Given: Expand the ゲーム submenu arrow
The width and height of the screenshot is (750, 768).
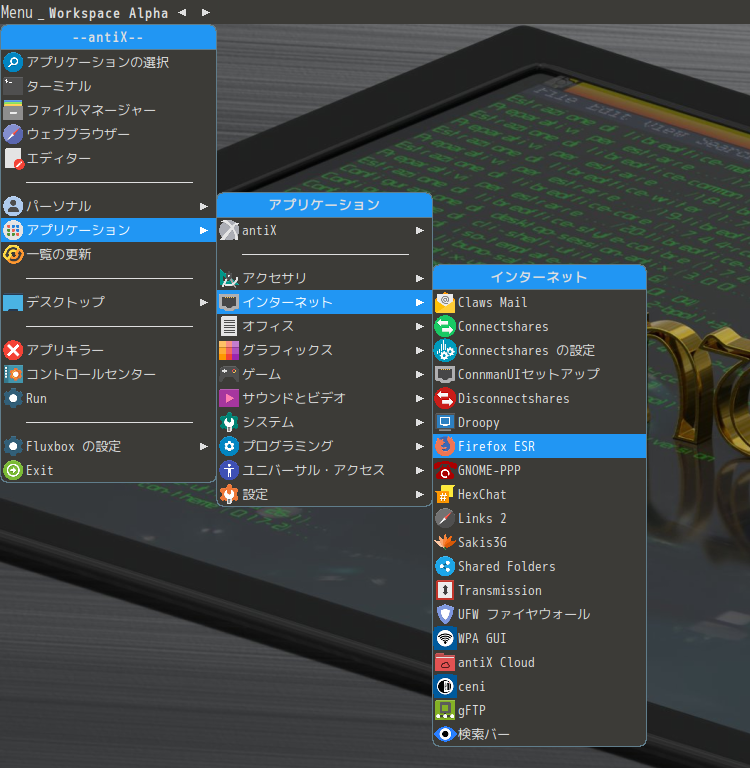Looking at the screenshot, I should click(x=420, y=374).
